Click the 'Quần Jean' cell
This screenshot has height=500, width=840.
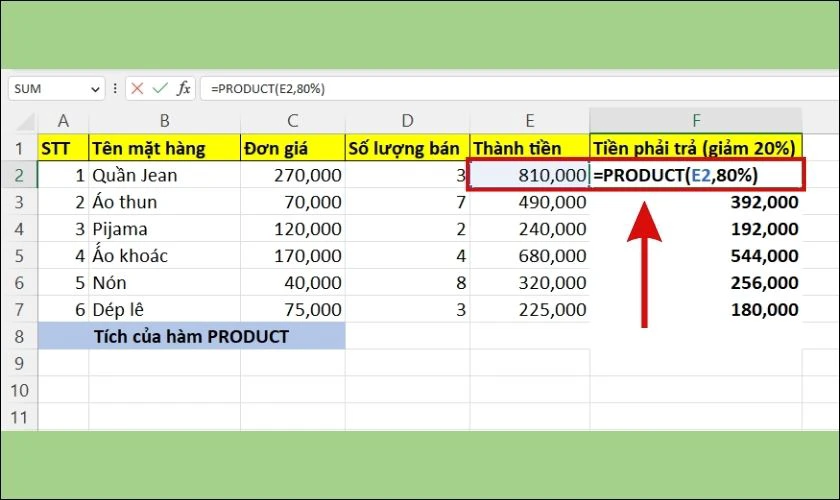click(x=164, y=175)
